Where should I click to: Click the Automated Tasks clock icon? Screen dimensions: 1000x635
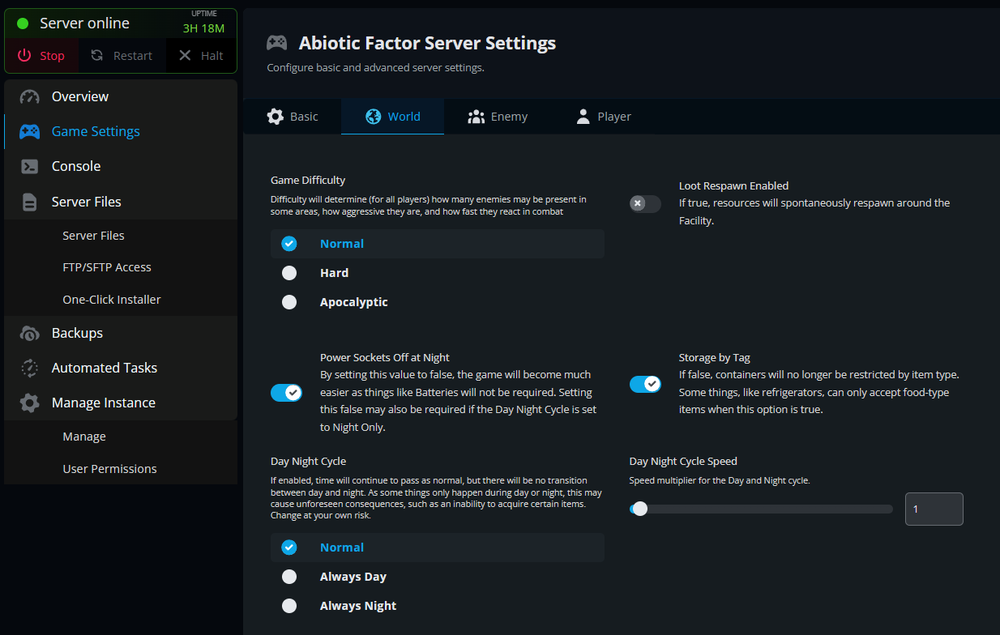coord(29,368)
